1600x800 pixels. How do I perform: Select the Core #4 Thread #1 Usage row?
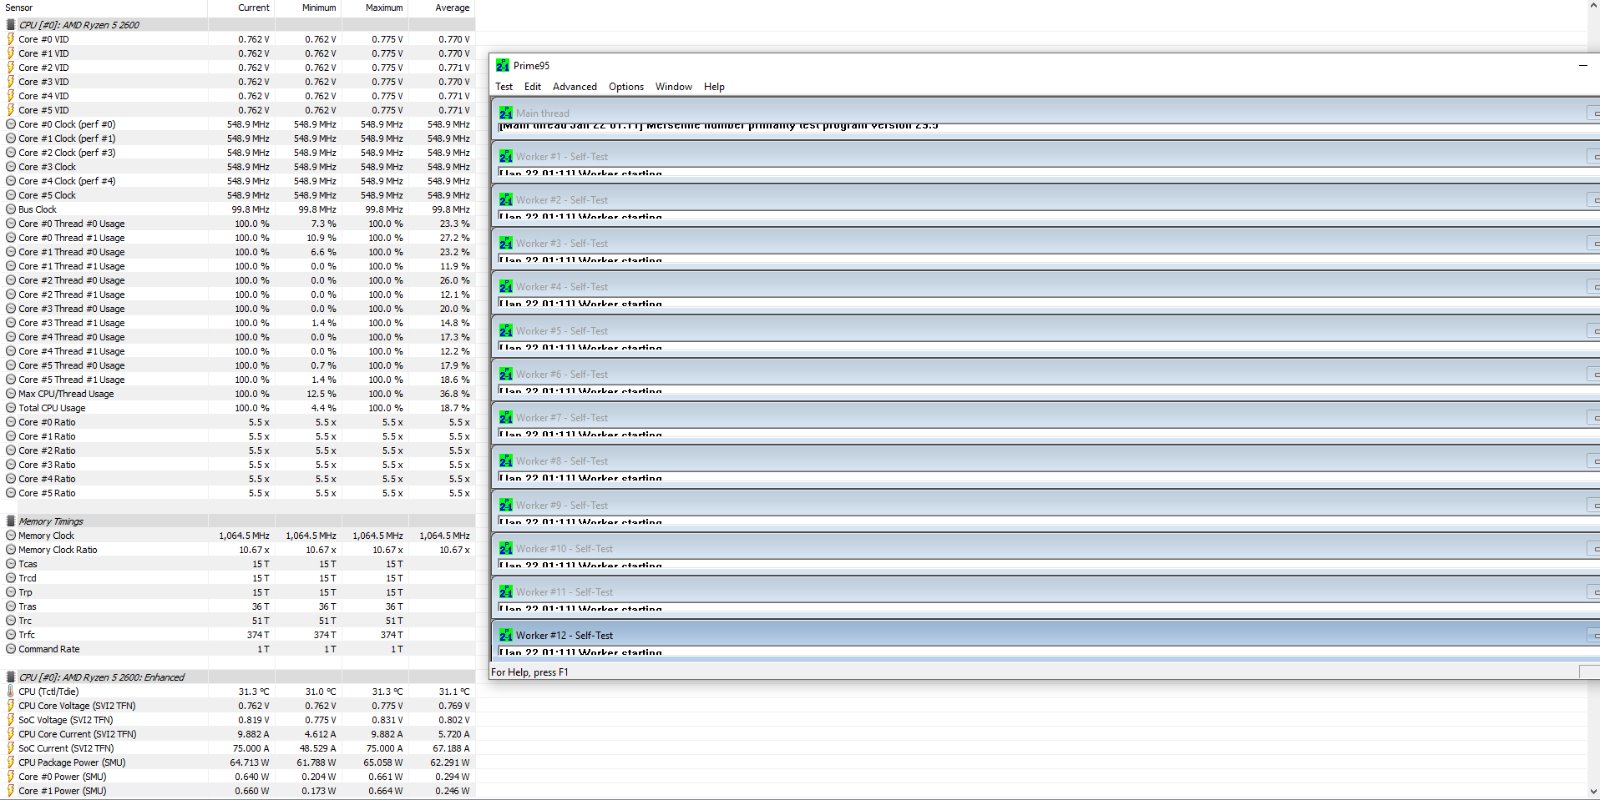[x=237, y=351]
